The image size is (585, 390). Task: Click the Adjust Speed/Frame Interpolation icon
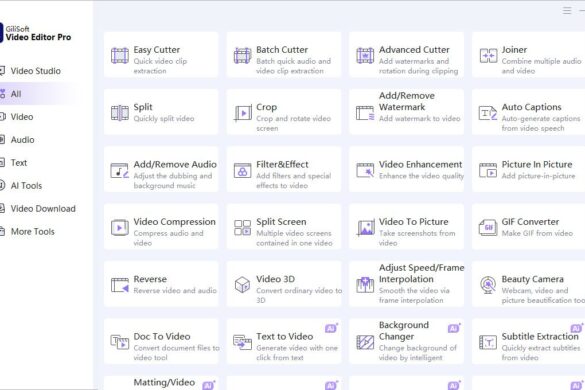(365, 285)
